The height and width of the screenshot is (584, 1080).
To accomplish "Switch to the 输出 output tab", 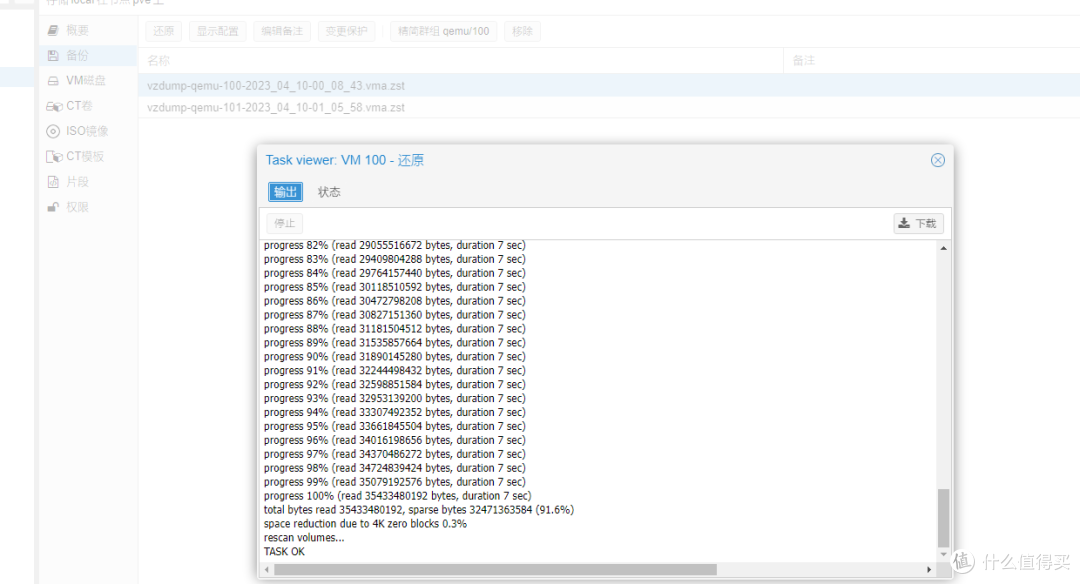I will (285, 192).
